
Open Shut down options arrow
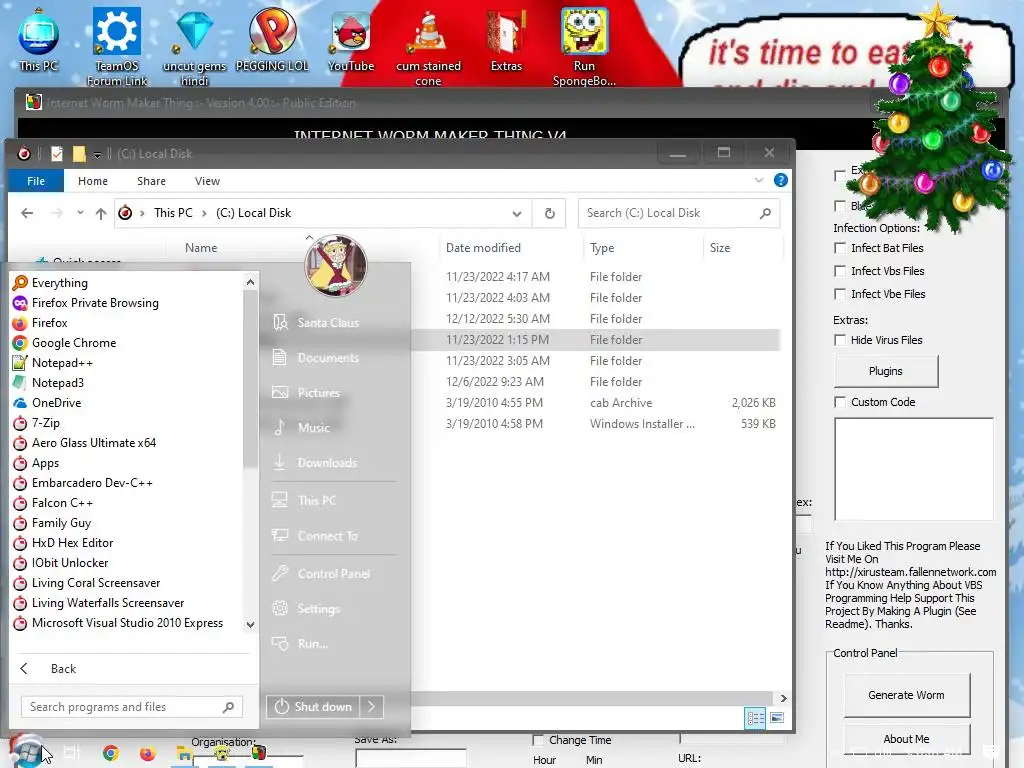(x=371, y=707)
